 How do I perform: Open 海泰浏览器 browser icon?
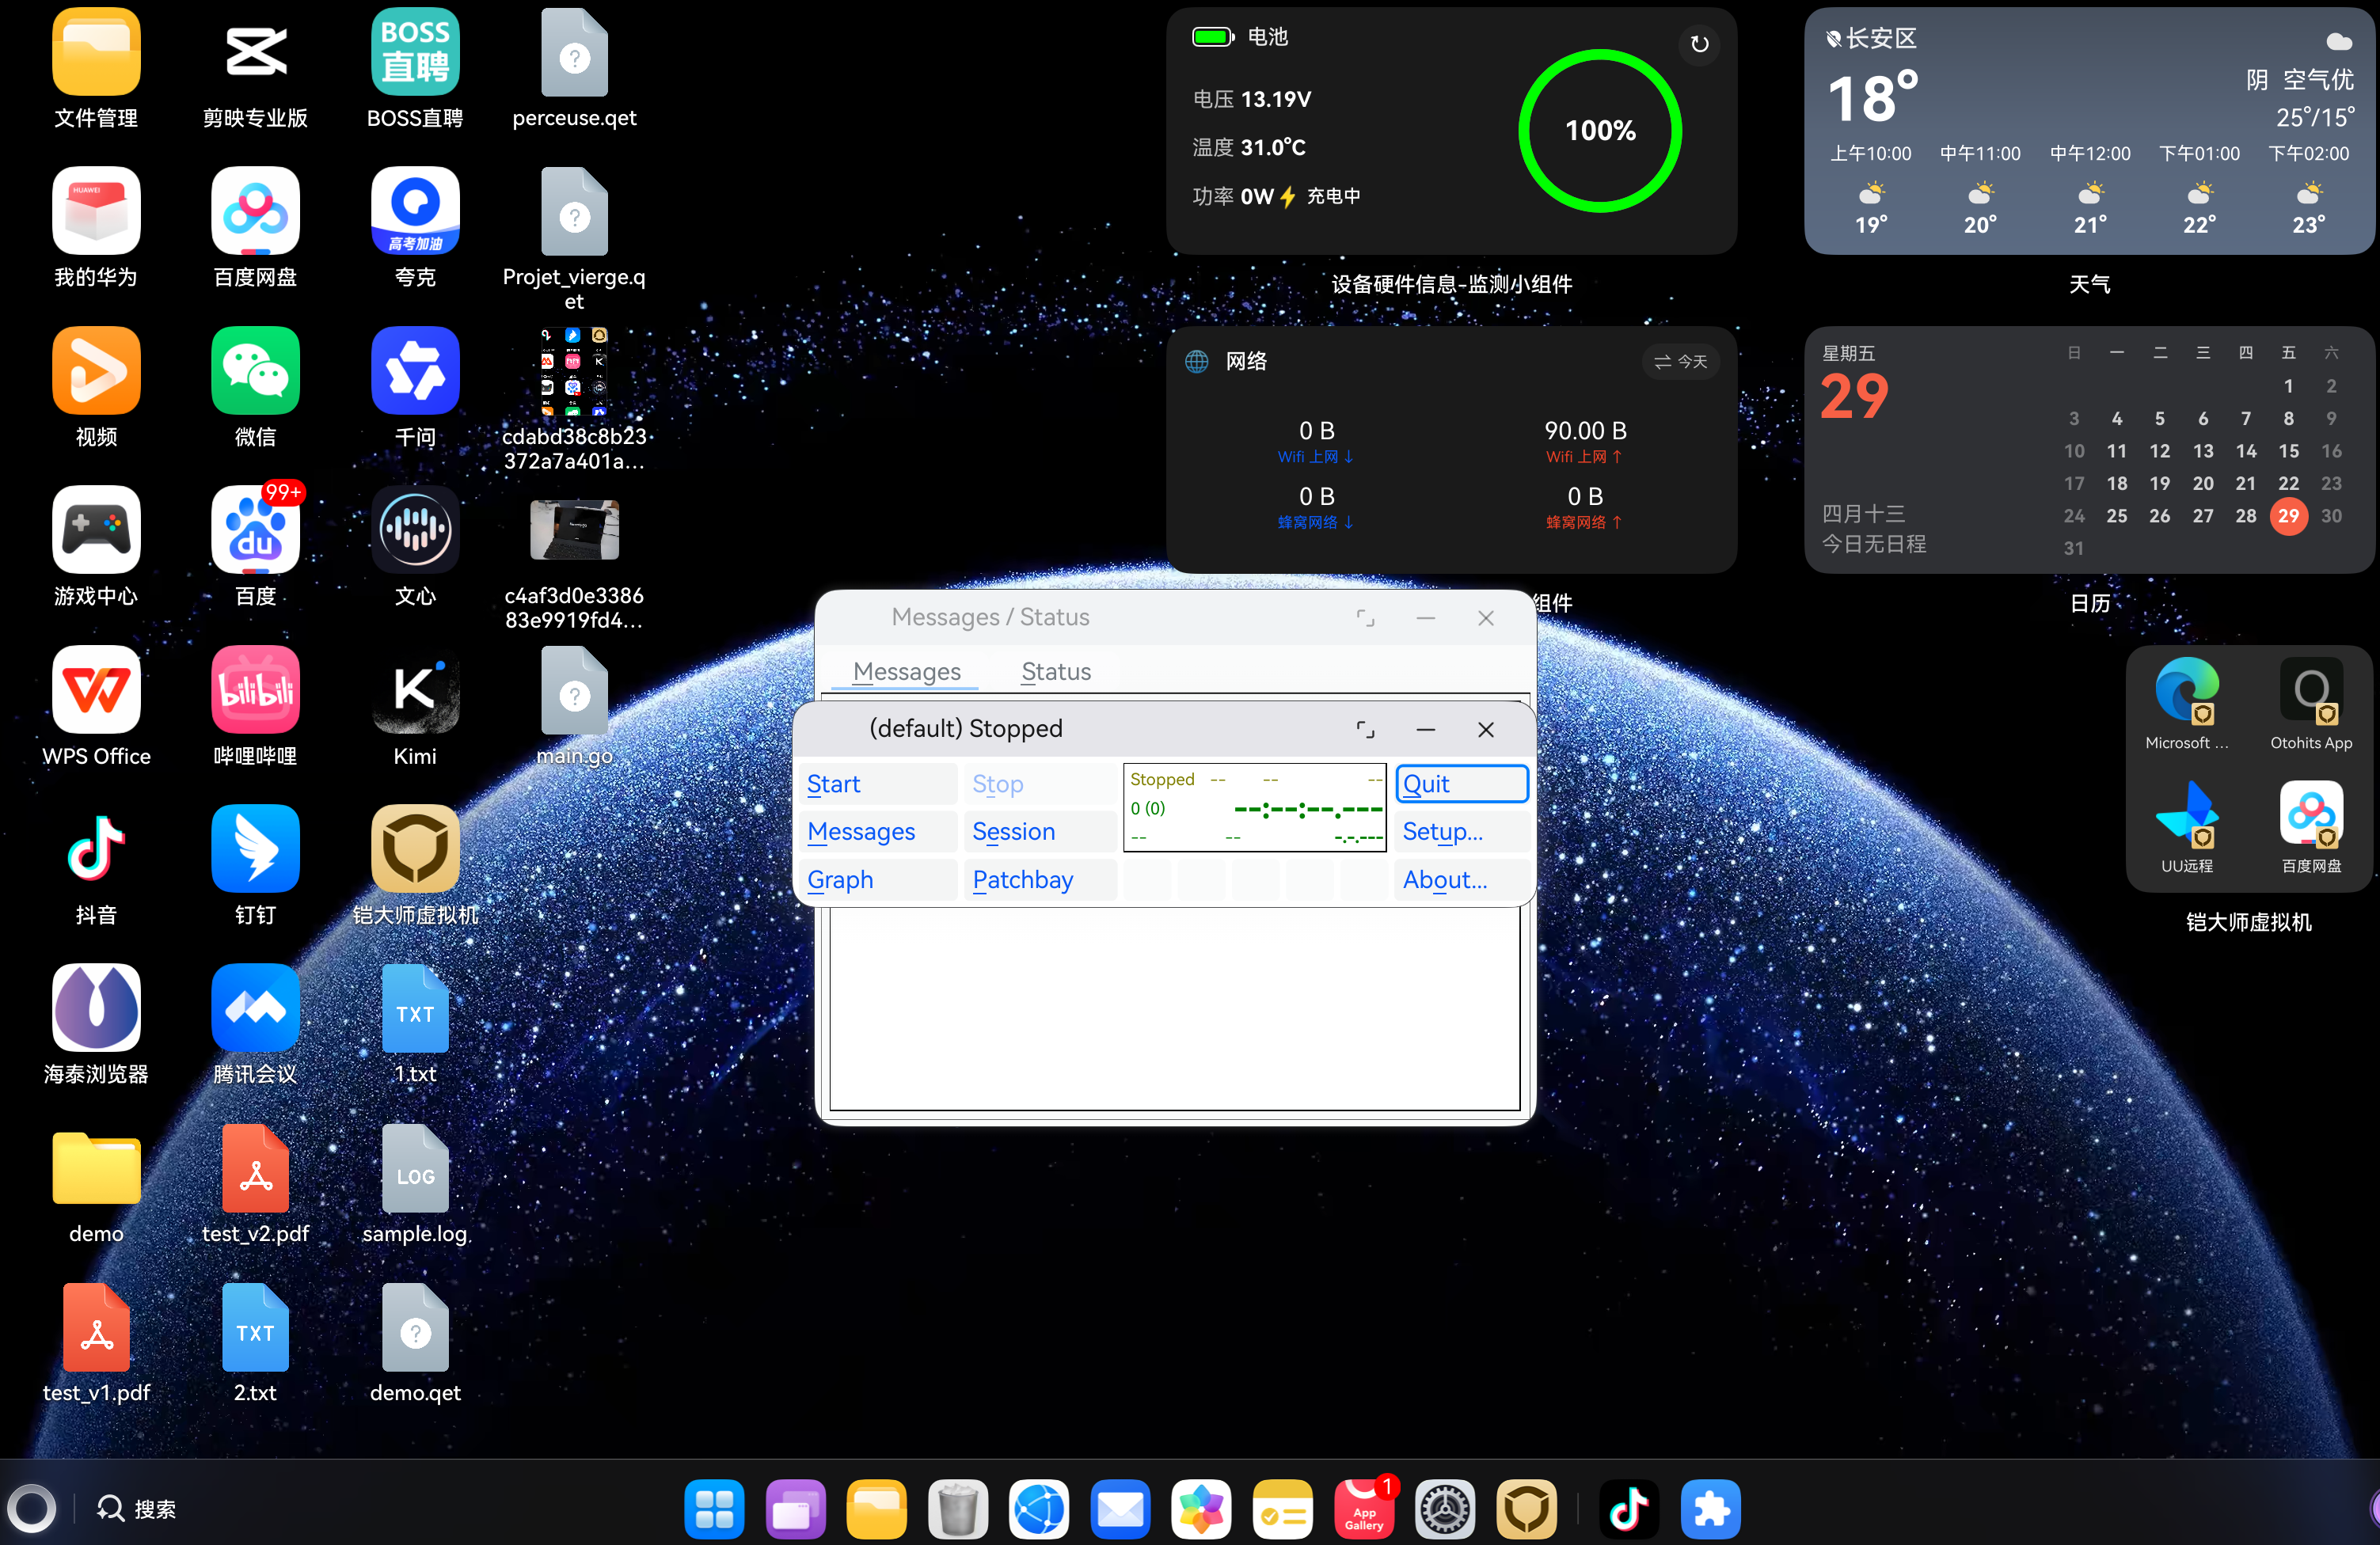tap(96, 1008)
